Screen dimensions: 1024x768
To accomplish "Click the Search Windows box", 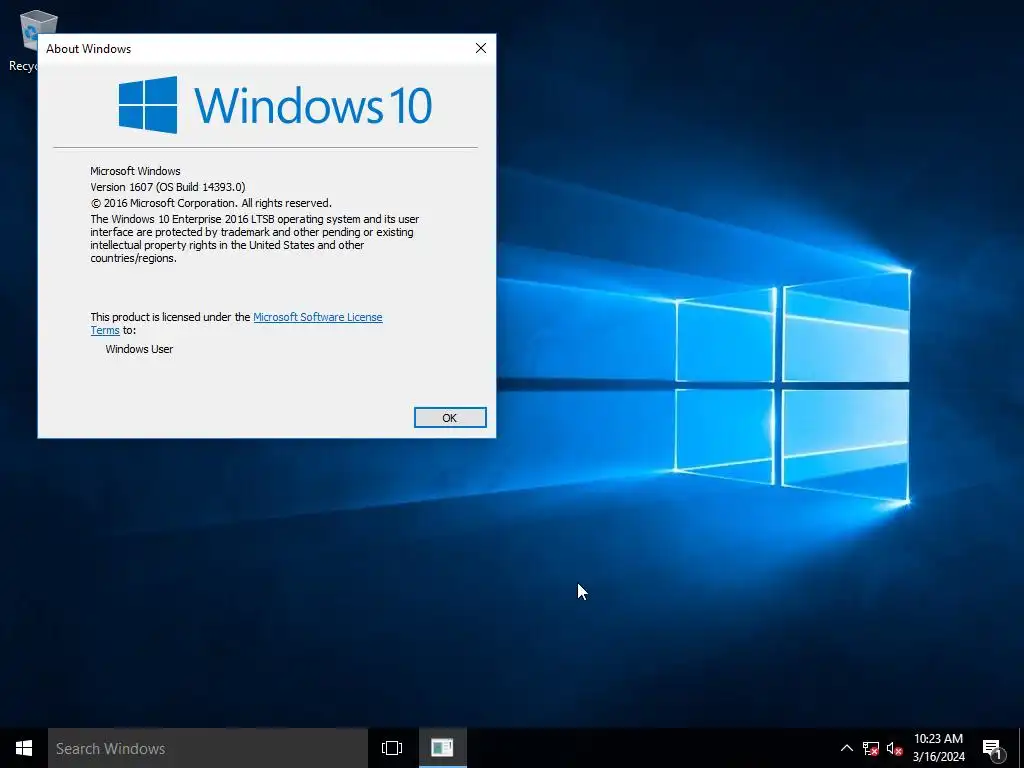I will (x=208, y=748).
